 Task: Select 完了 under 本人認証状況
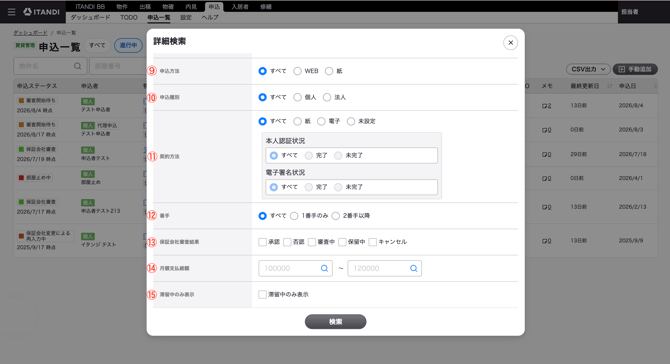(x=309, y=156)
